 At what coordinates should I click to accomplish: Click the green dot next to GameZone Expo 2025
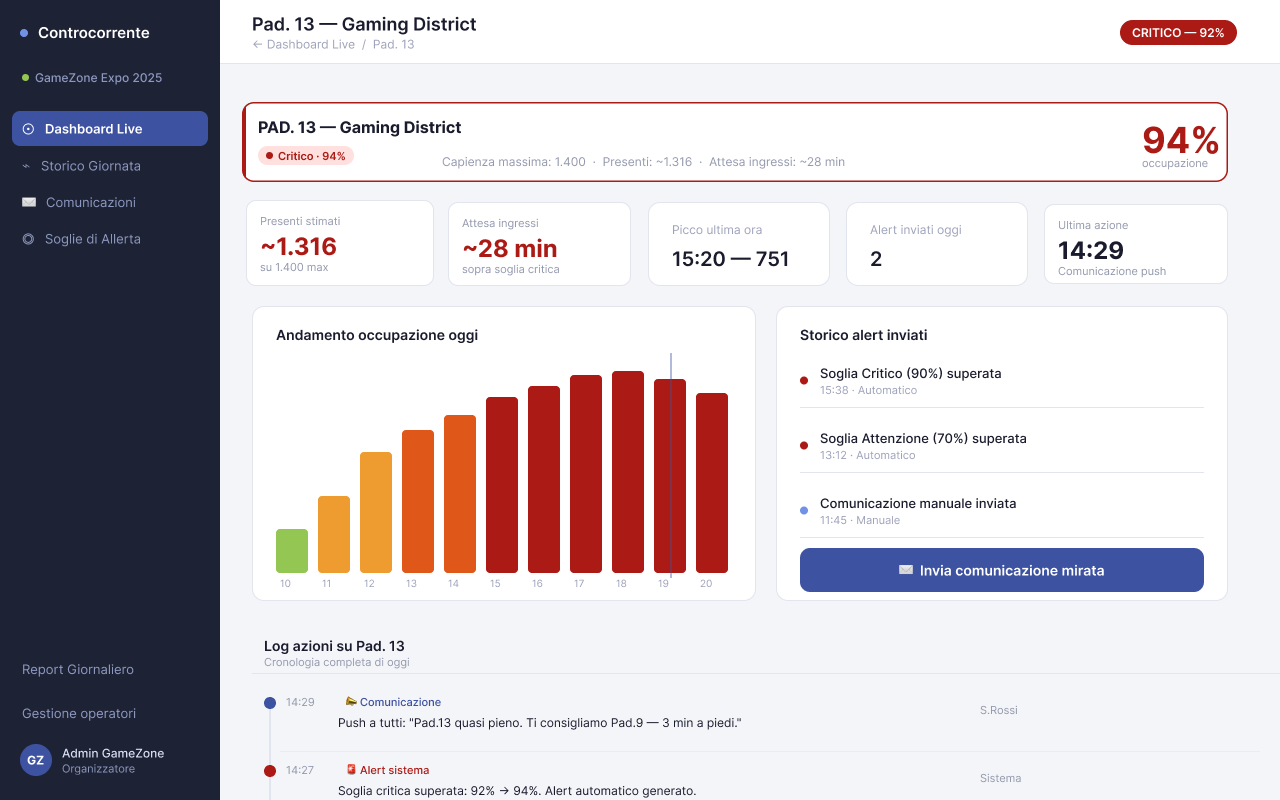pos(25,77)
